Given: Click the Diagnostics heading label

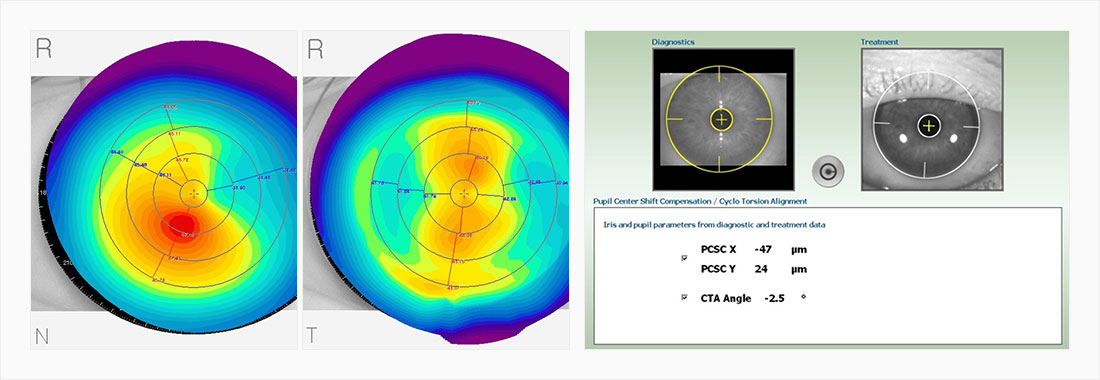Looking at the screenshot, I should (x=673, y=42).
